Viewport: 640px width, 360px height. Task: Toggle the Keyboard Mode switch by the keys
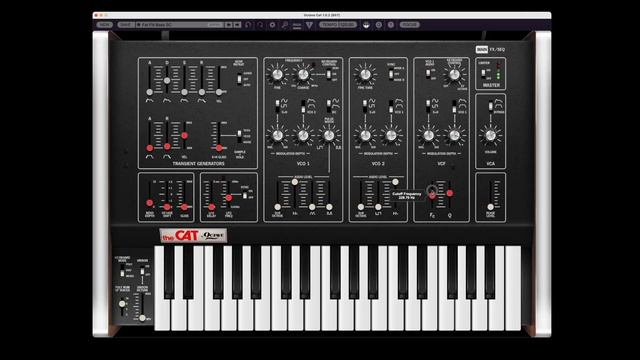pyautogui.click(x=122, y=271)
